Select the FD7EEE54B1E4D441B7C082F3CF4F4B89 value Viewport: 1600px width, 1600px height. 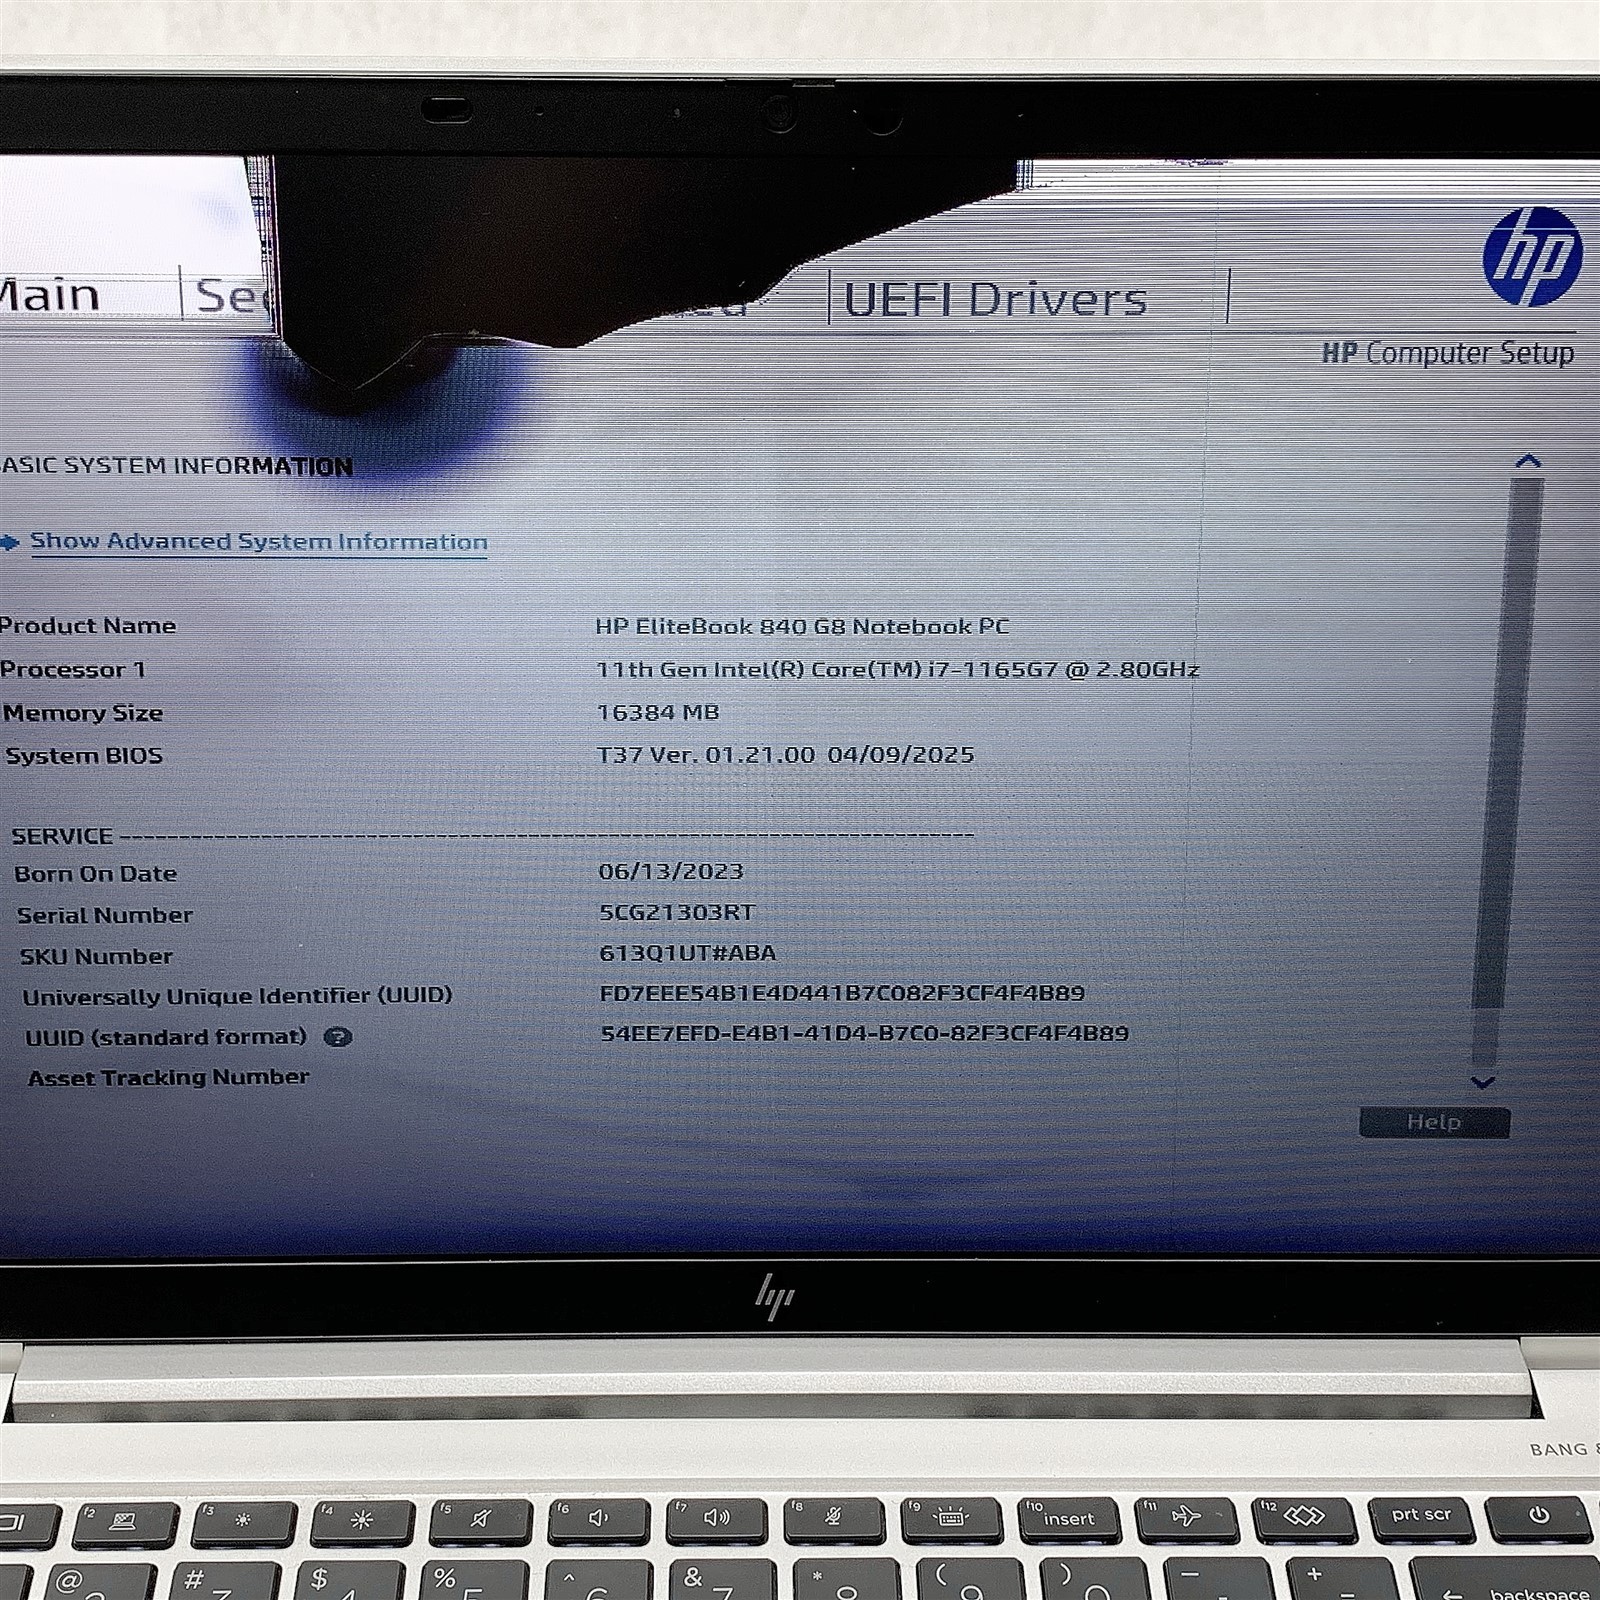[842, 993]
